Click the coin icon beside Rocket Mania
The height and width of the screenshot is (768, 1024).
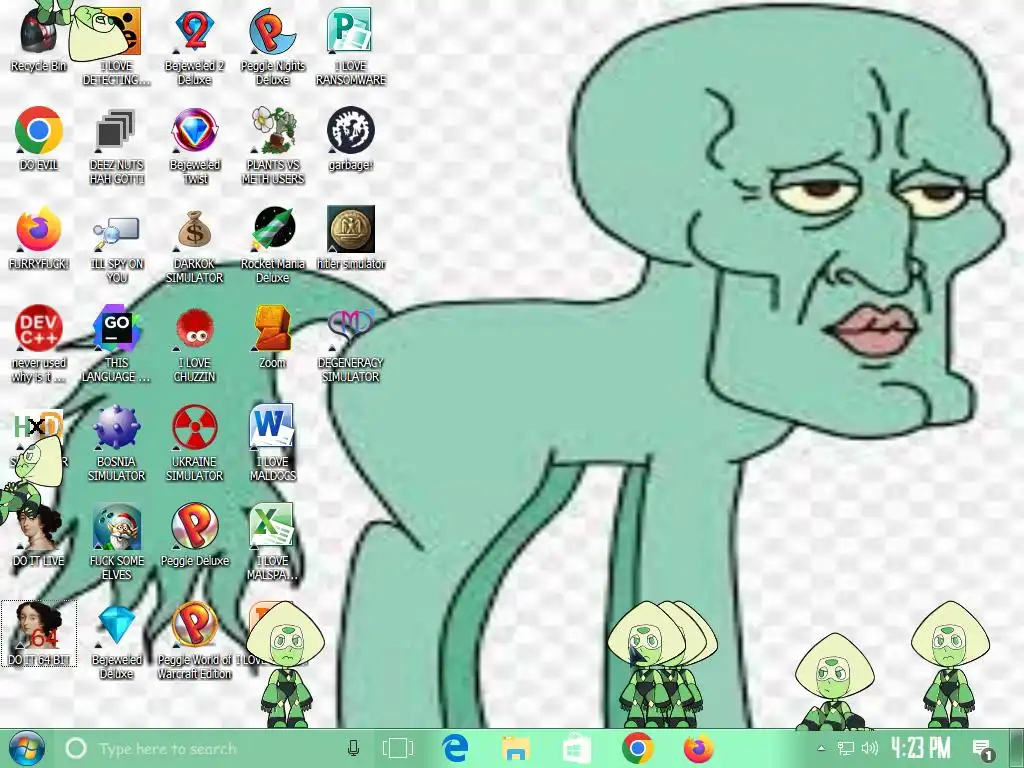350,238
